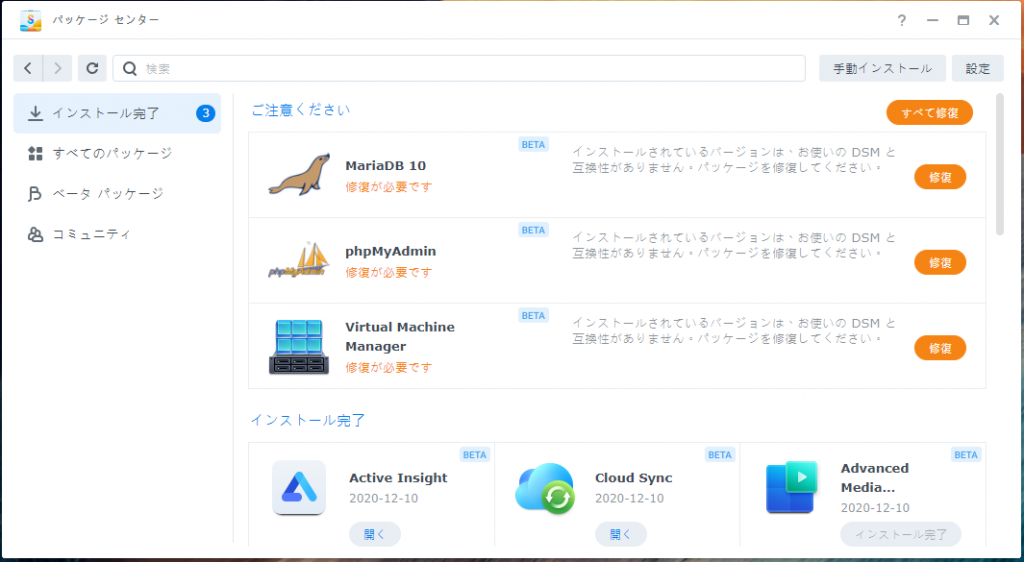Click the magnifier search icon

coord(130,69)
